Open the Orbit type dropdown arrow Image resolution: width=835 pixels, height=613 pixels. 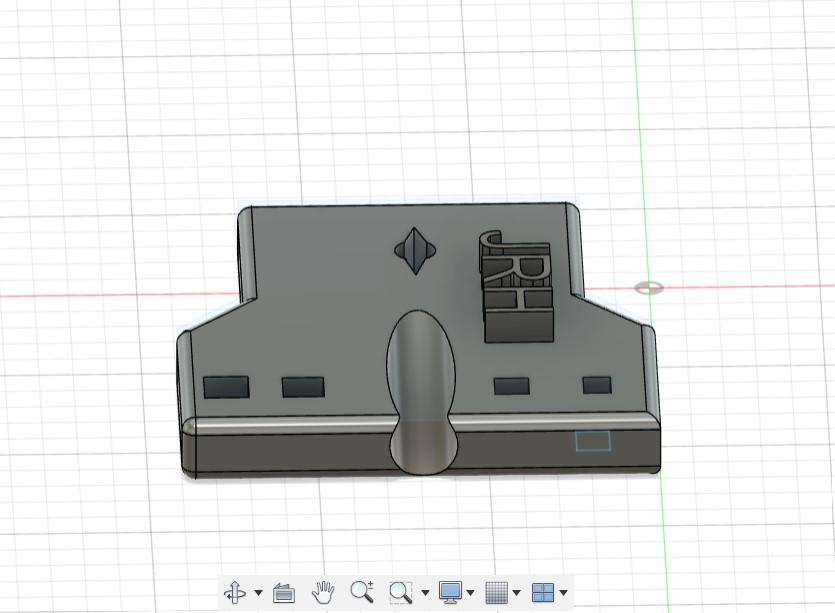pyautogui.click(x=258, y=592)
